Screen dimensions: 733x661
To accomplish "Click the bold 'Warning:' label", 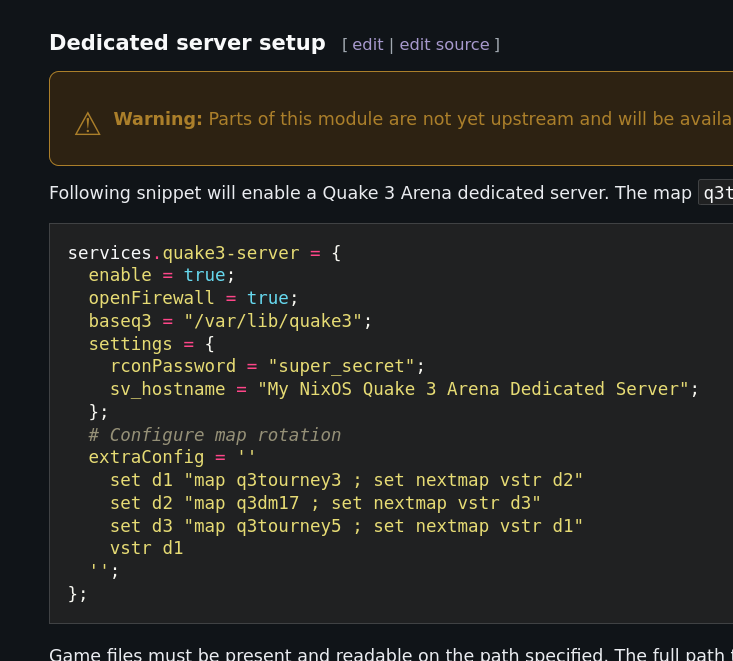I will pyautogui.click(x=158, y=119).
